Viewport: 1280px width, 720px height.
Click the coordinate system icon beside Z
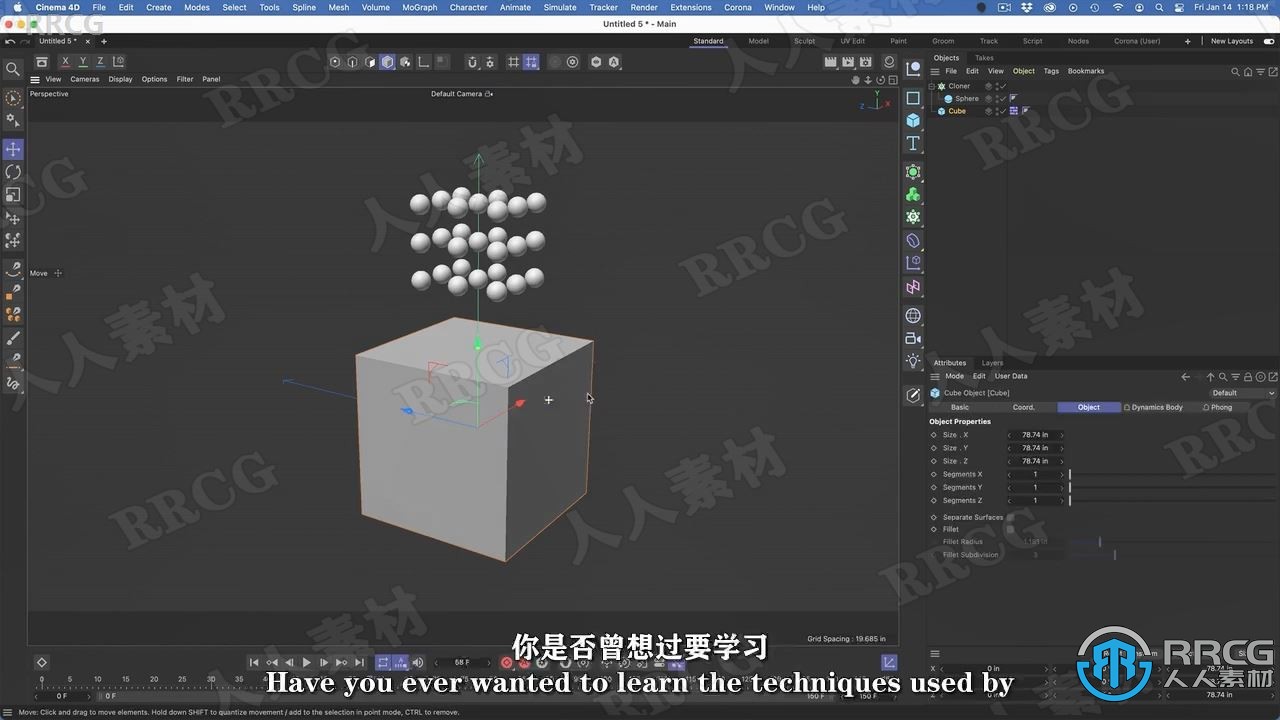[x=119, y=62]
